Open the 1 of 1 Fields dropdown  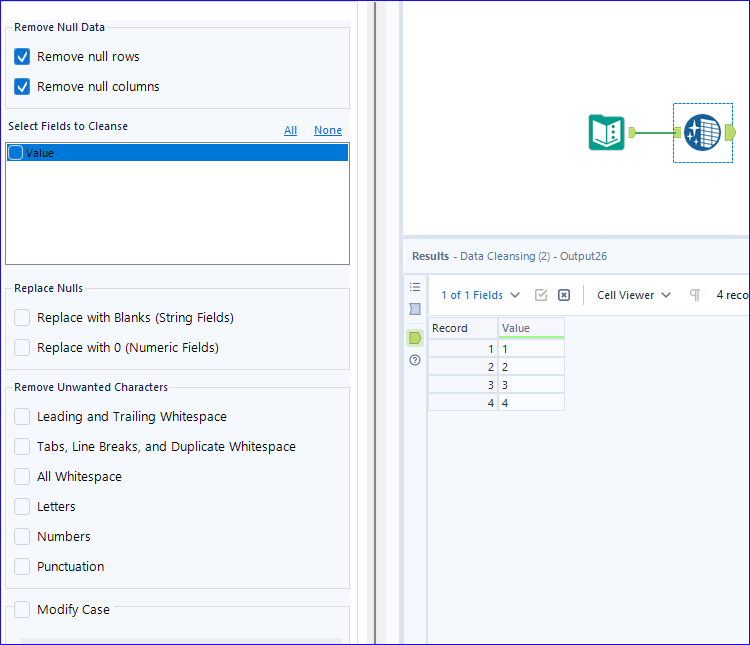[480, 295]
